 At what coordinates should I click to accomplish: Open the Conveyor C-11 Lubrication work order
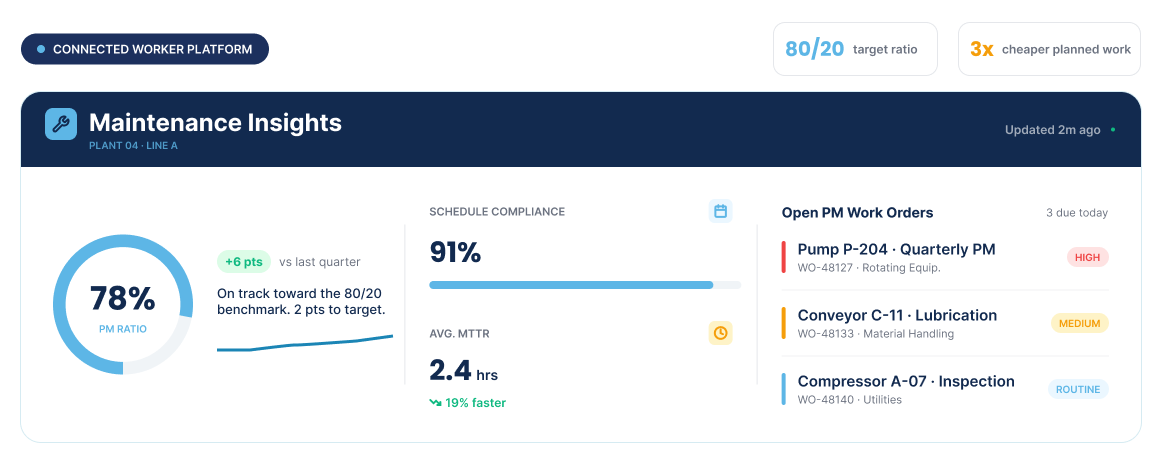[x=945, y=323]
